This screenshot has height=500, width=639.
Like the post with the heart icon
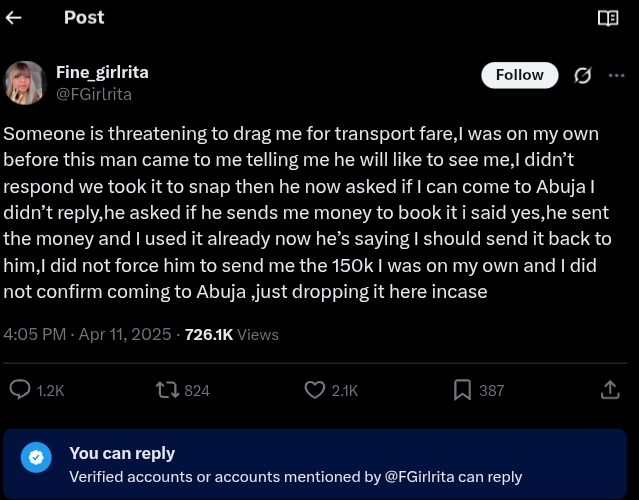point(315,390)
